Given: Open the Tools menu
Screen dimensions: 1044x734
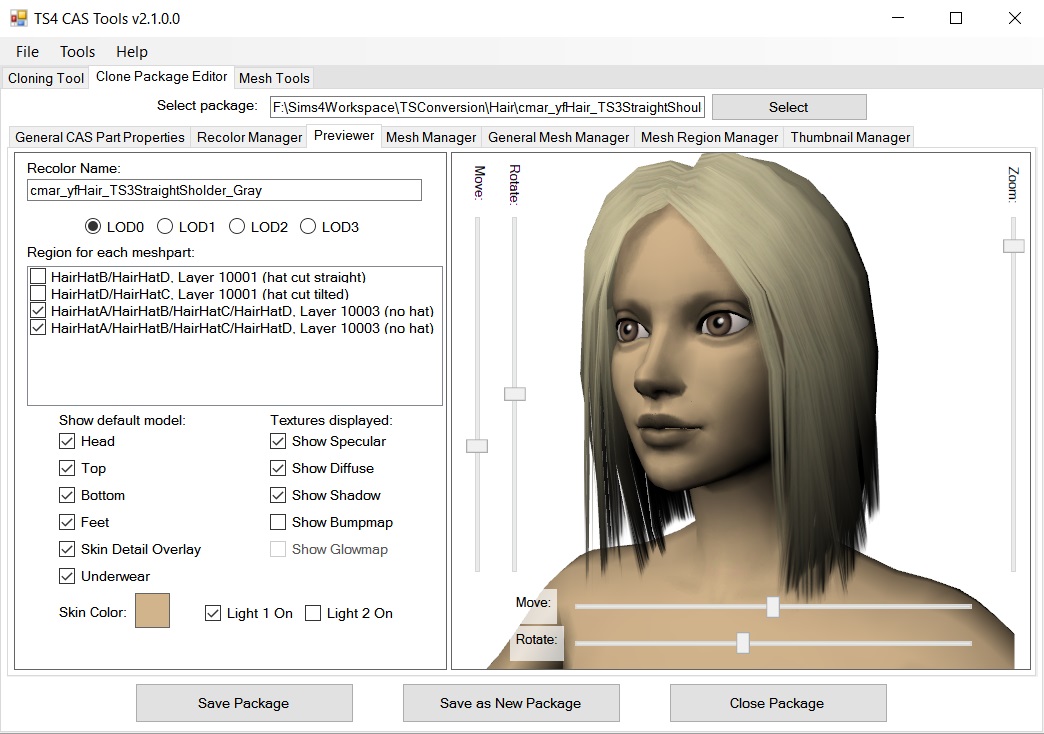Looking at the screenshot, I should [x=77, y=52].
